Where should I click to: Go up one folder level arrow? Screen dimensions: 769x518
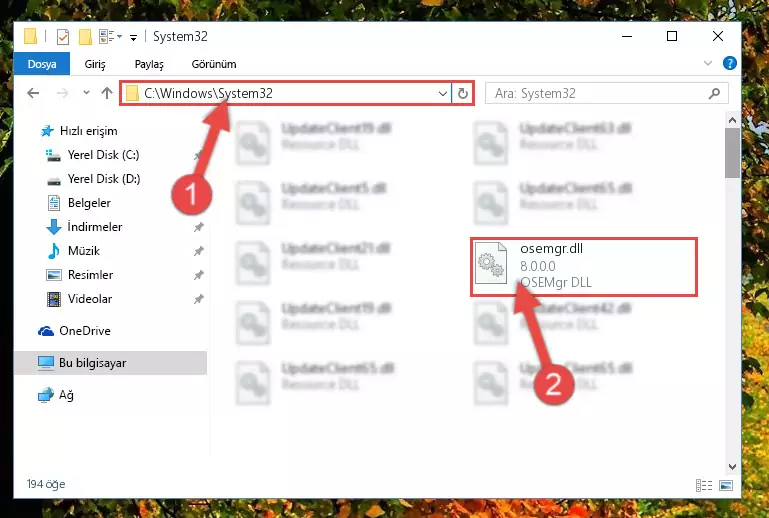107,93
